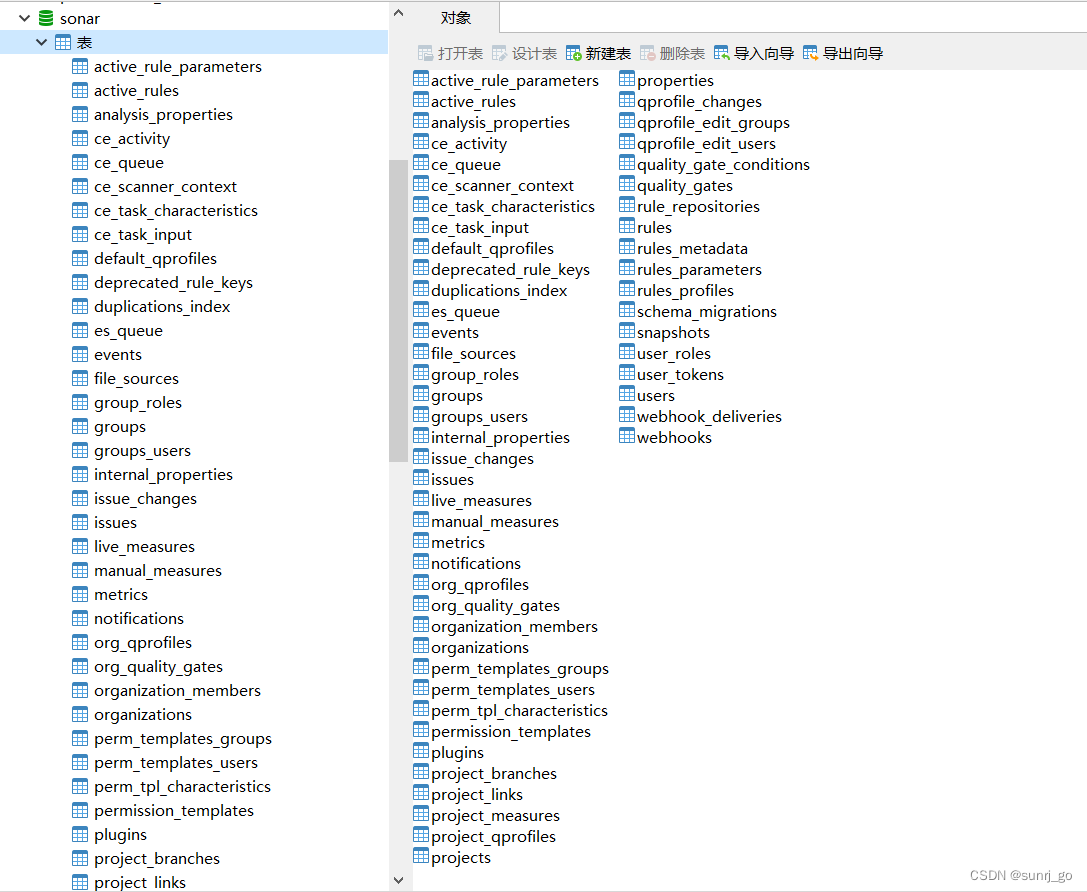Screen dimensions: 1087x892
Task: Select group_roles in the tree
Action: pos(138,403)
